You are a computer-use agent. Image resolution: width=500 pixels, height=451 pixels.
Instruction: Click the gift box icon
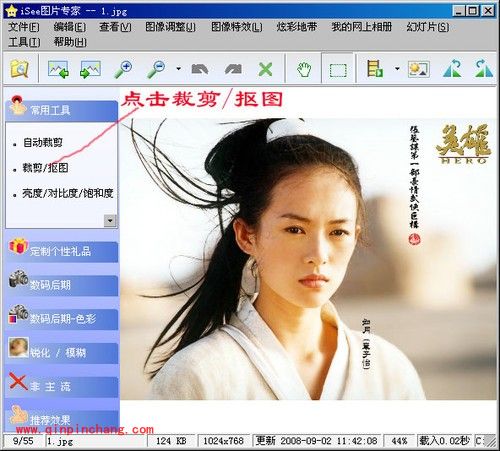coord(19,247)
